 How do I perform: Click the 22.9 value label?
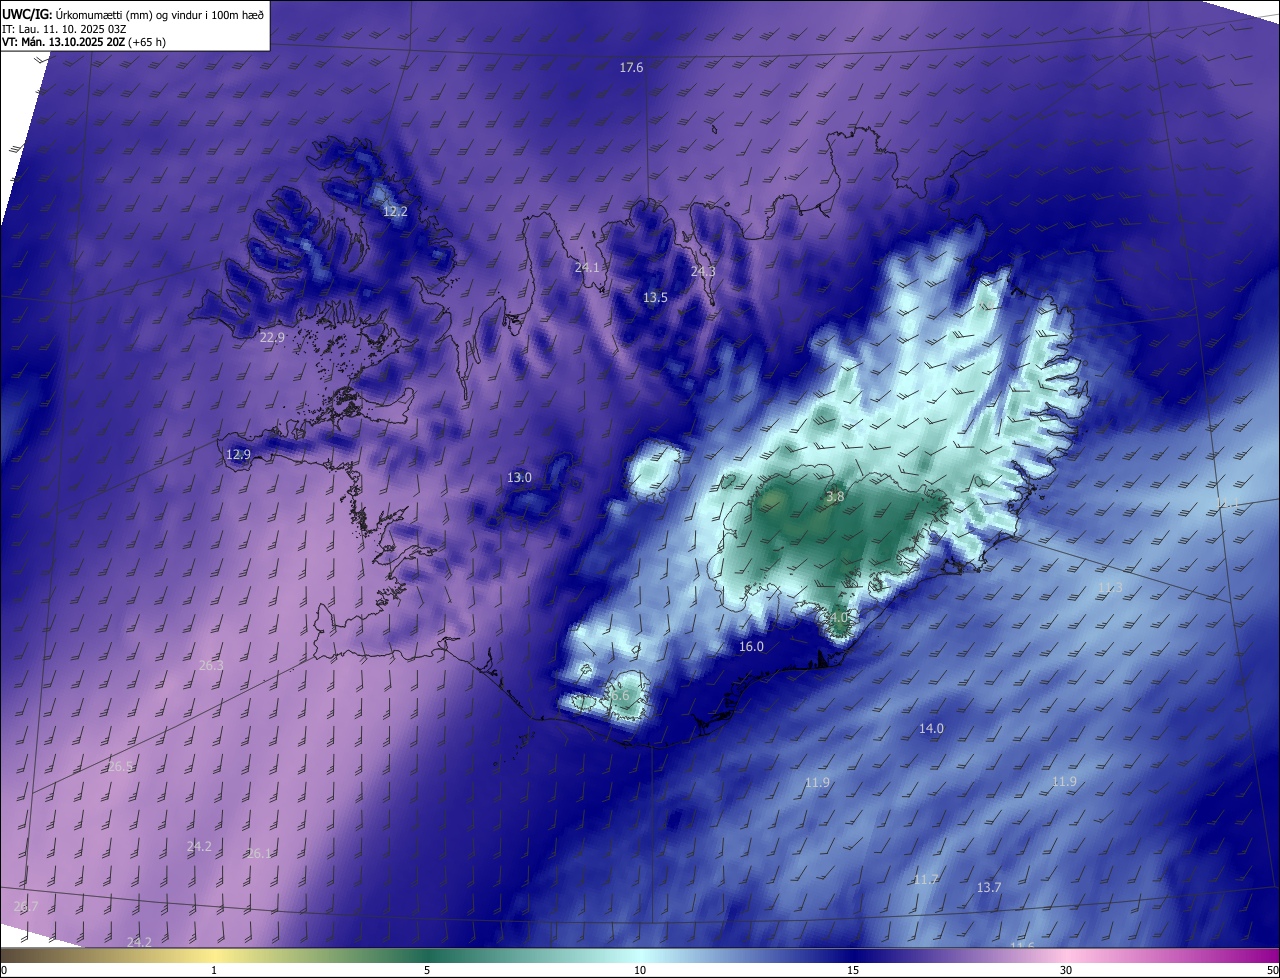coord(272,338)
